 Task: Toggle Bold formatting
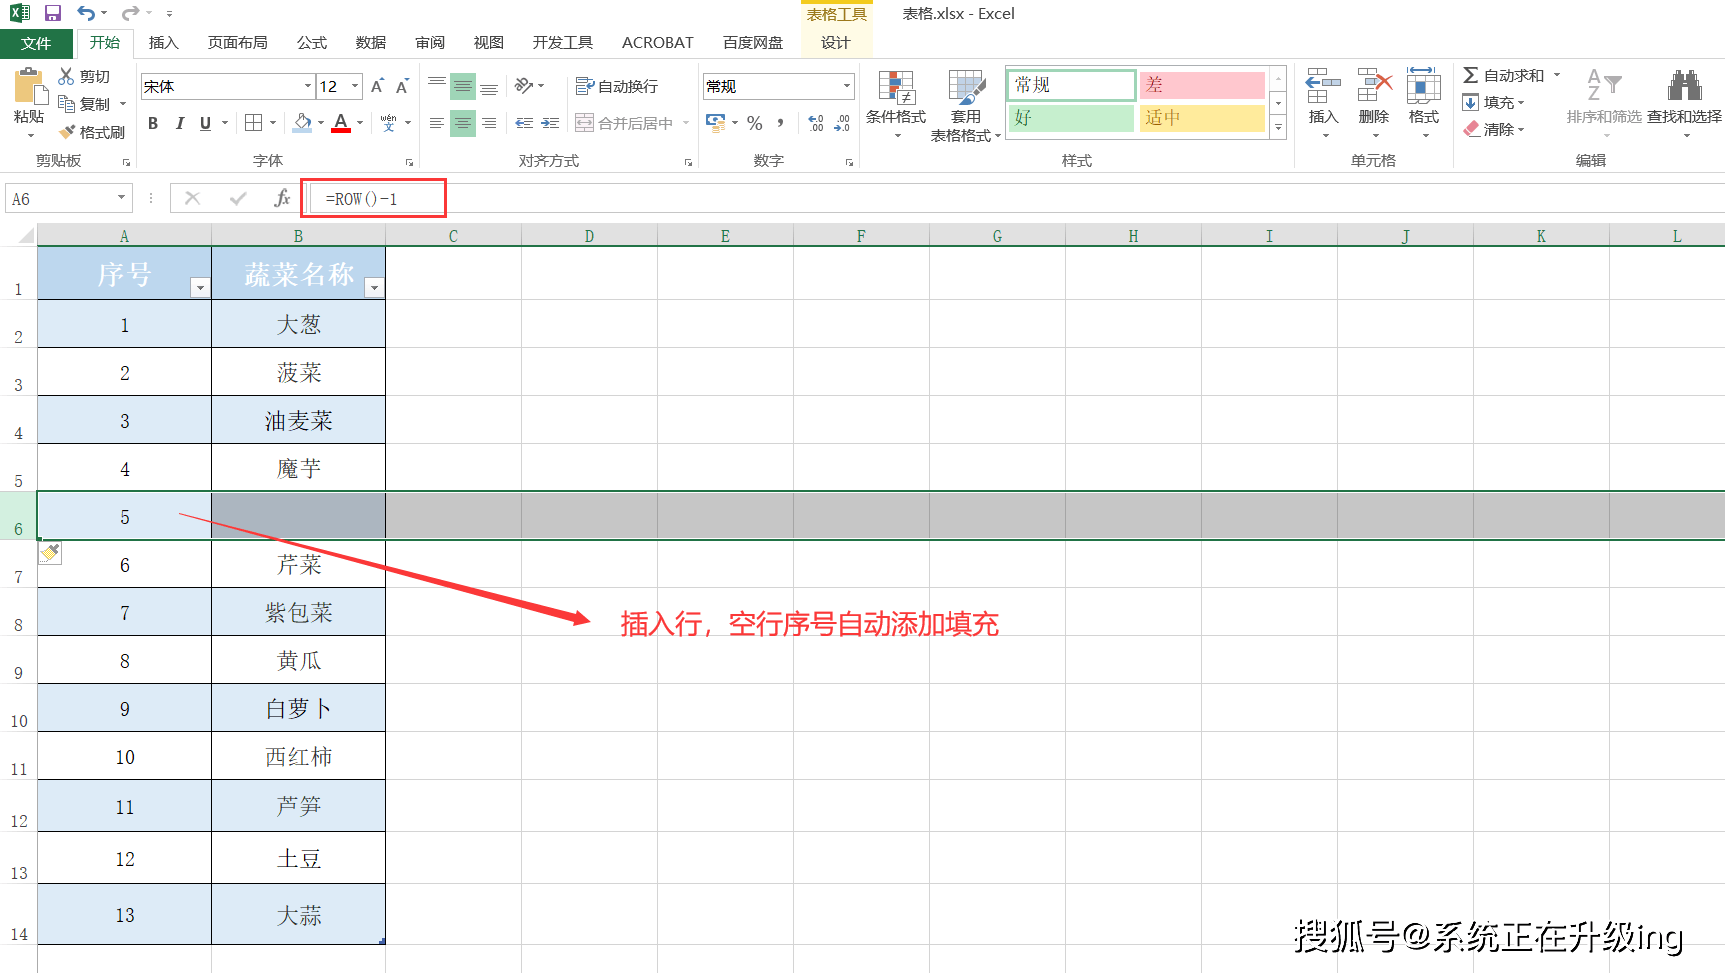pos(153,123)
